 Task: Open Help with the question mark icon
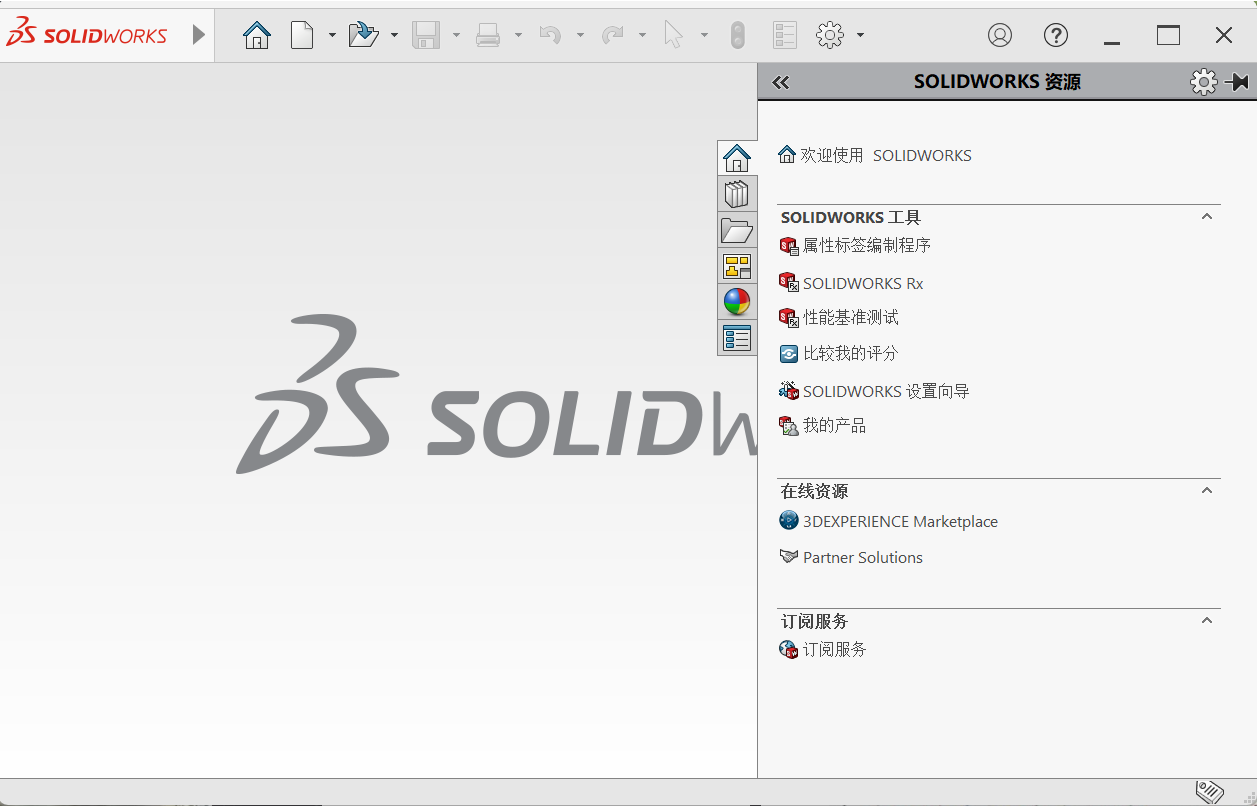(1056, 35)
